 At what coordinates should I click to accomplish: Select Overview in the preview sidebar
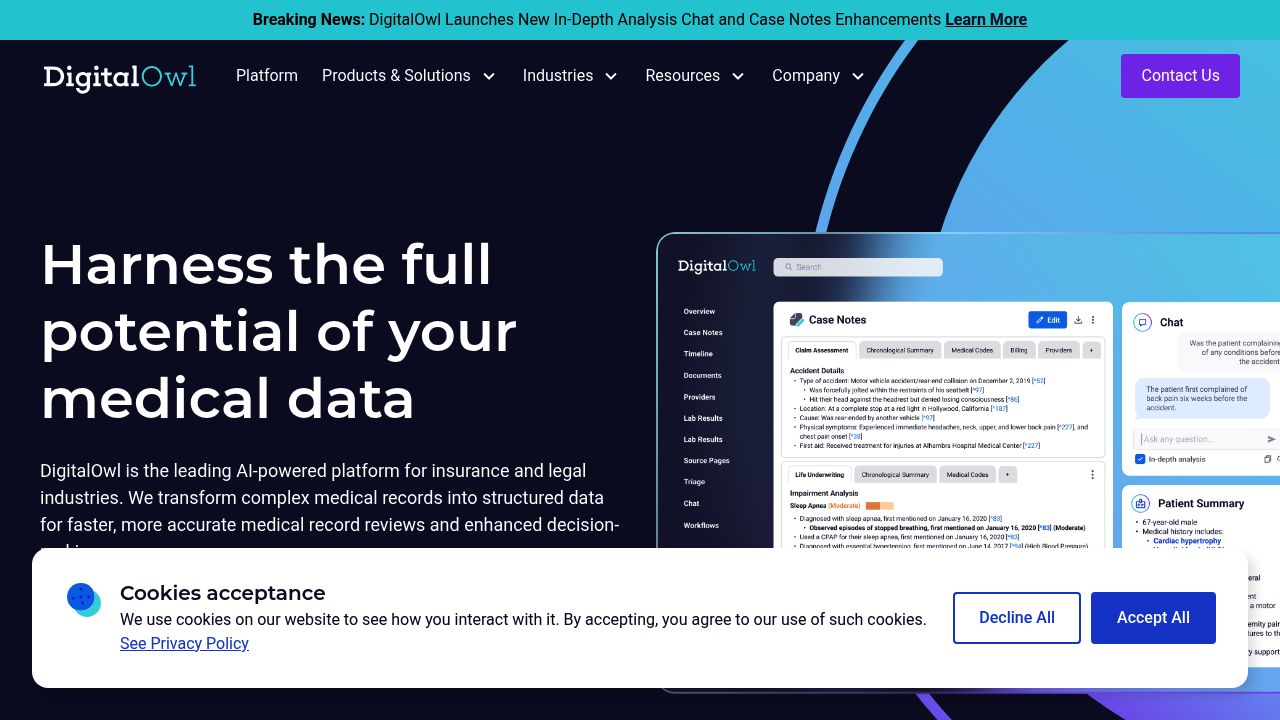point(699,311)
